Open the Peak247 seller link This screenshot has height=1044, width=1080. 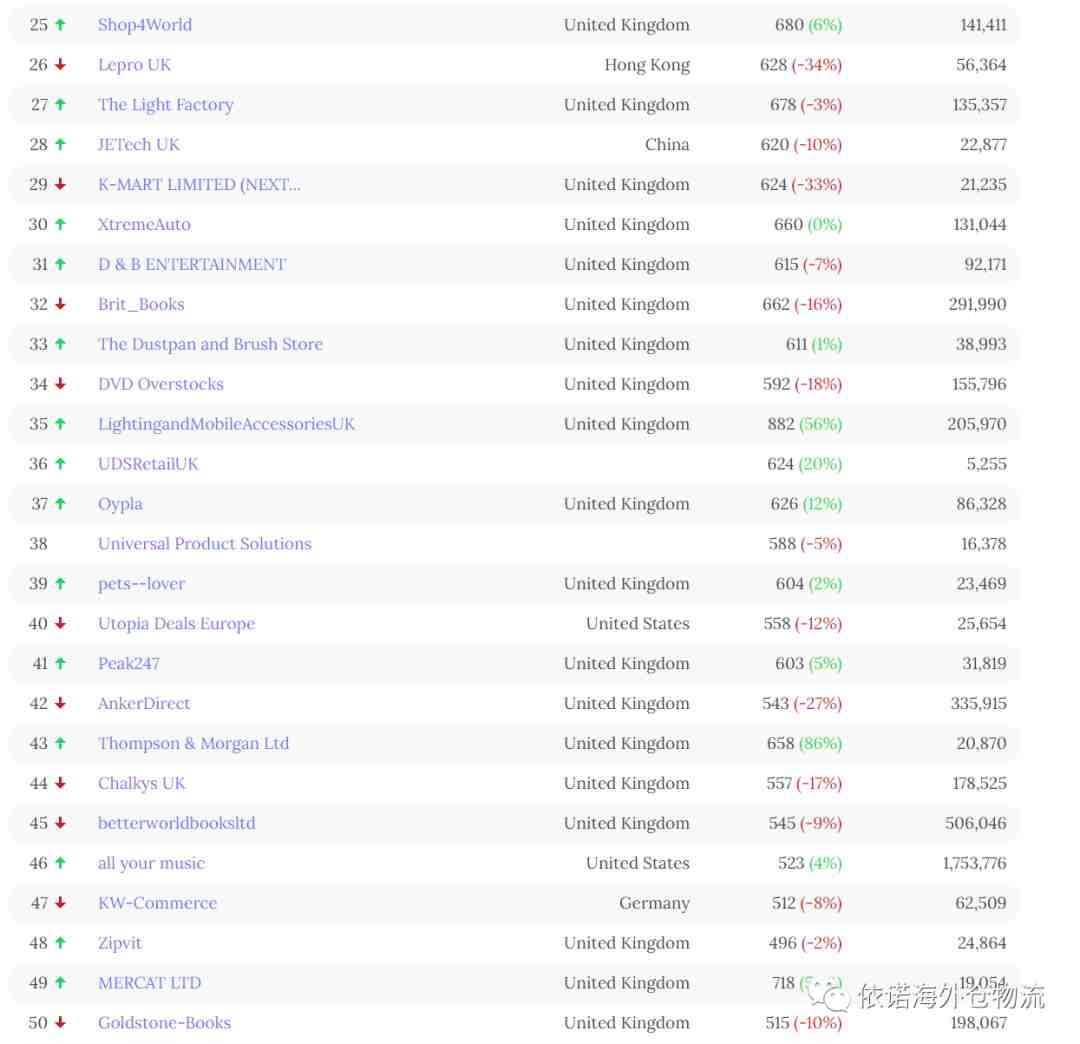129,664
